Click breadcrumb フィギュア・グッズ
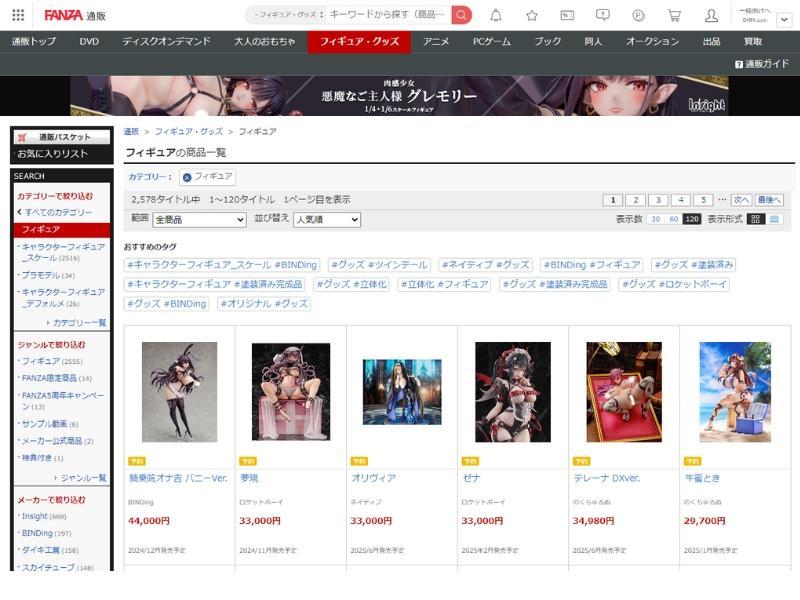800x600 pixels. pyautogui.click(x=189, y=132)
